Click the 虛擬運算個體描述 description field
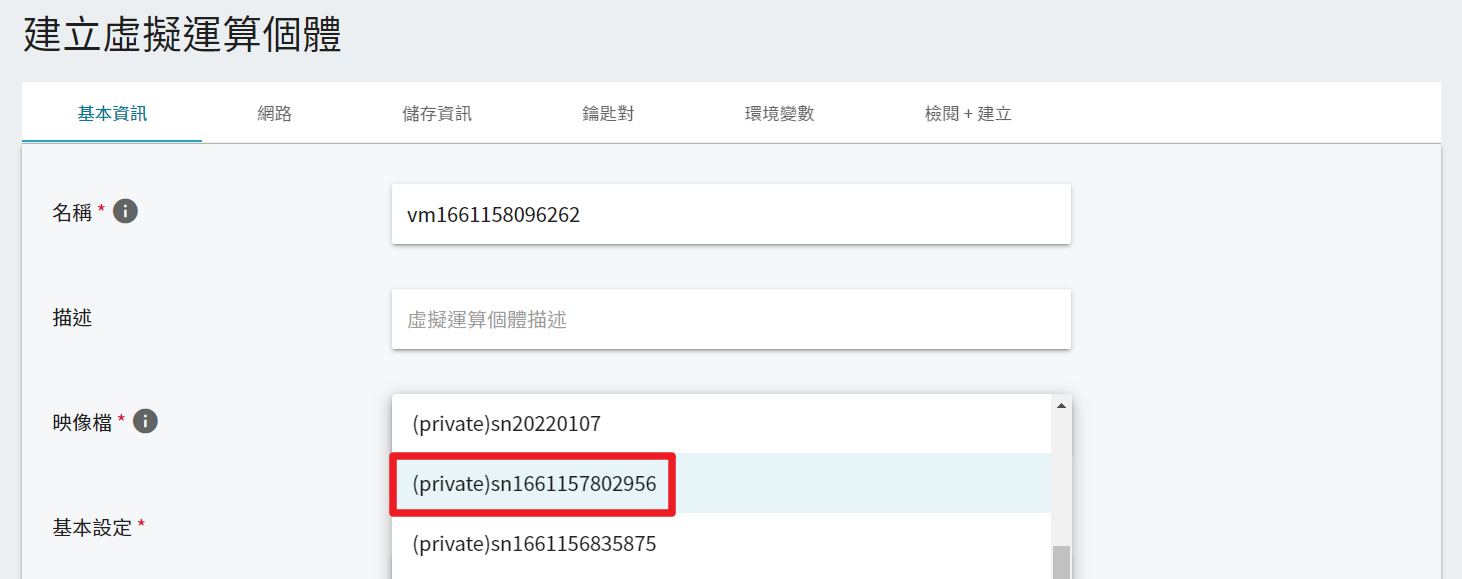This screenshot has width=1462, height=579. point(731,320)
